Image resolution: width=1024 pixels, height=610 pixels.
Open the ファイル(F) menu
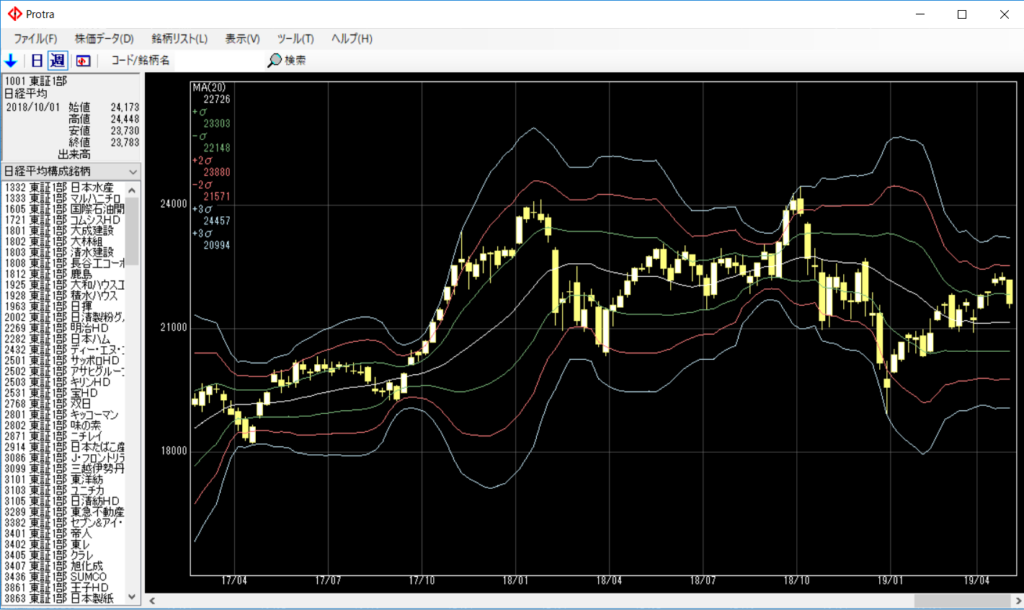[x=35, y=38]
